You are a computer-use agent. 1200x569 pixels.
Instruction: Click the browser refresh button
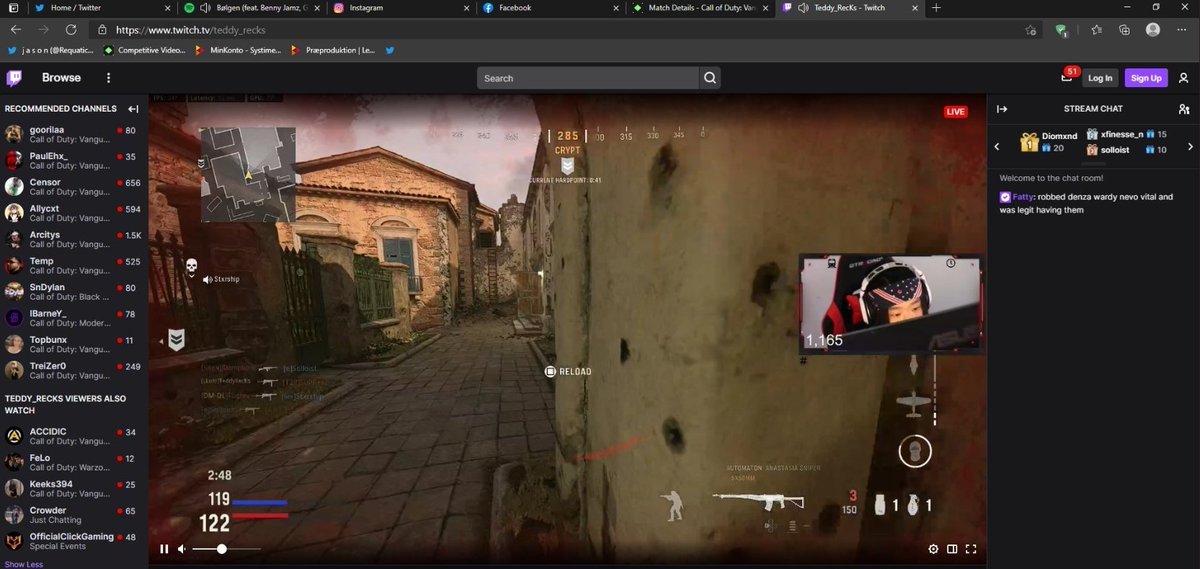pos(71,30)
